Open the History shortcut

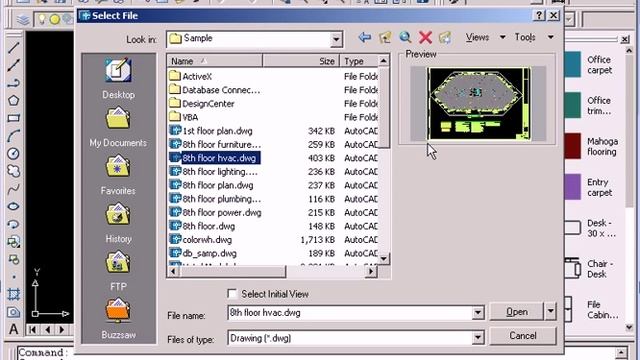tap(118, 223)
